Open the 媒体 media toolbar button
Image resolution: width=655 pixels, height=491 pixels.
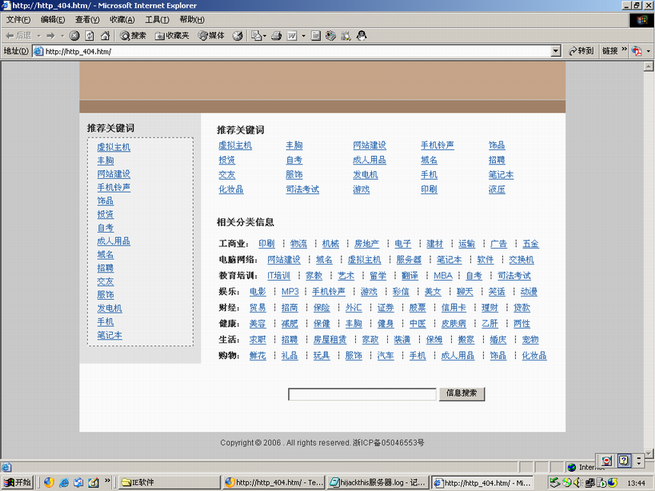pos(211,35)
